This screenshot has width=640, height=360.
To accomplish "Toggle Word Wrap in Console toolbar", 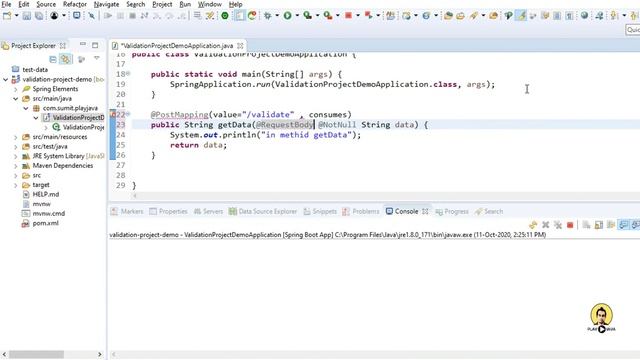I will 611,225.
